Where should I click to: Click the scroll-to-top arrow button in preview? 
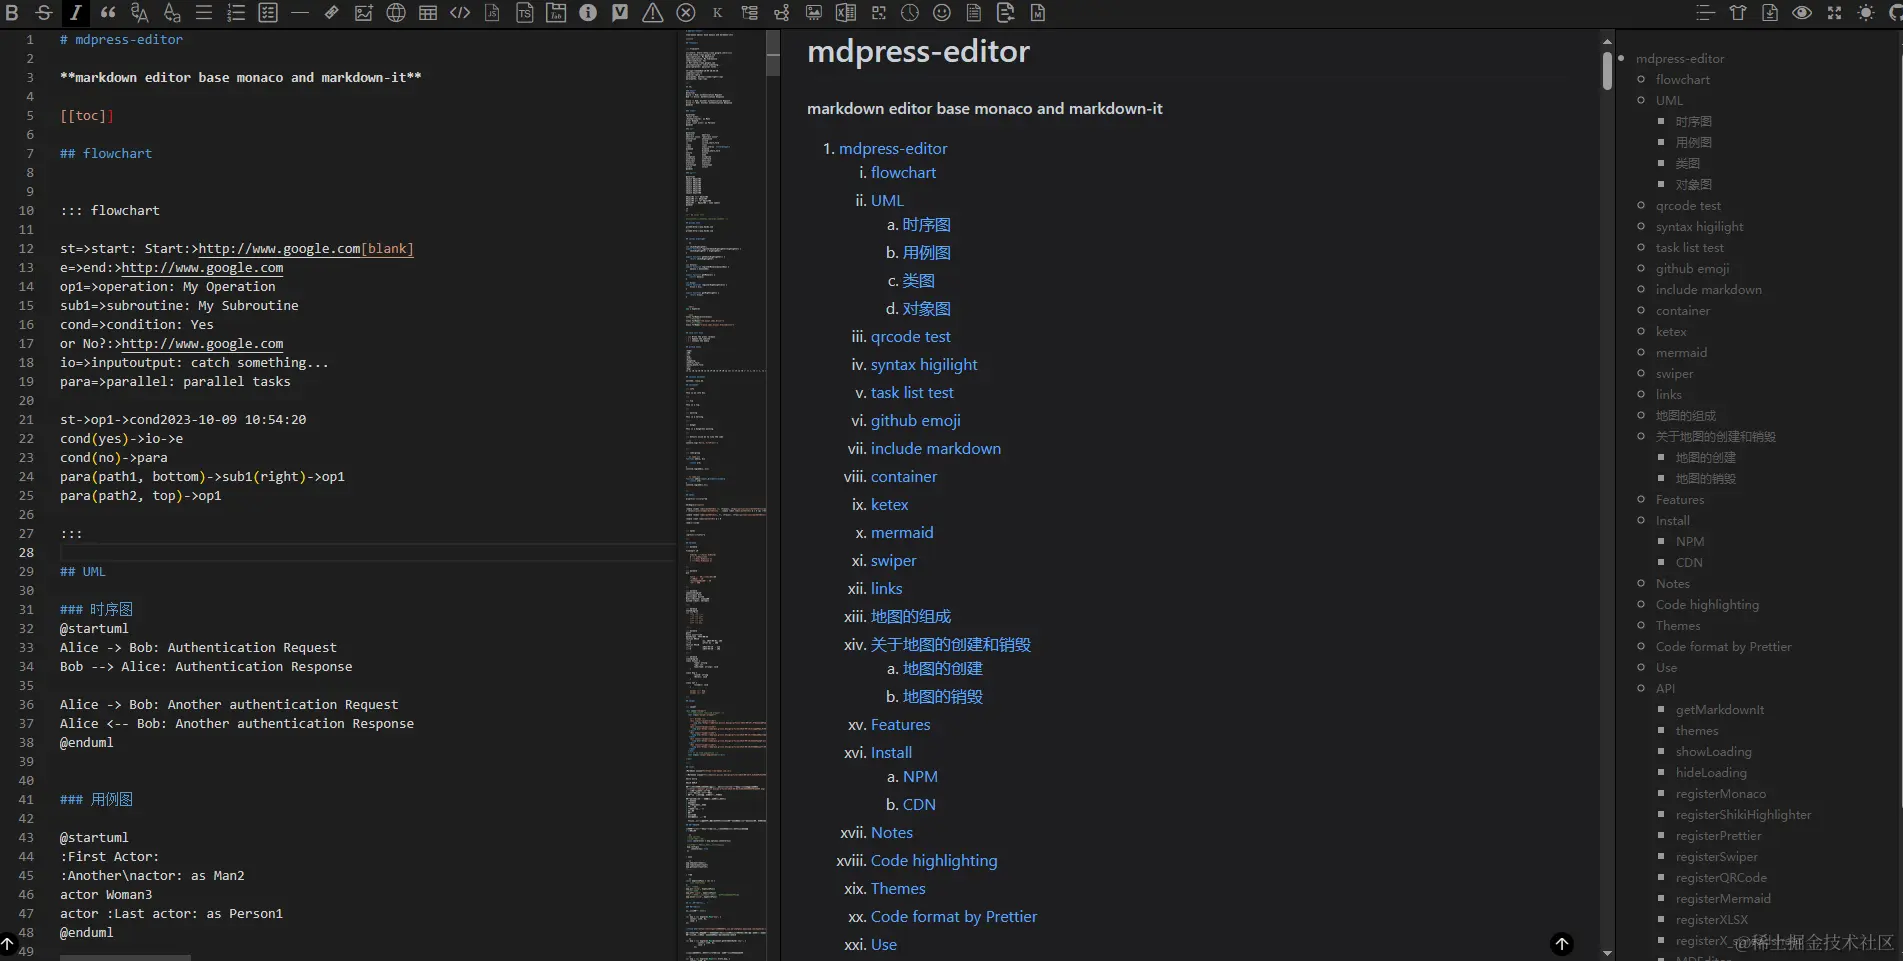pos(1562,943)
